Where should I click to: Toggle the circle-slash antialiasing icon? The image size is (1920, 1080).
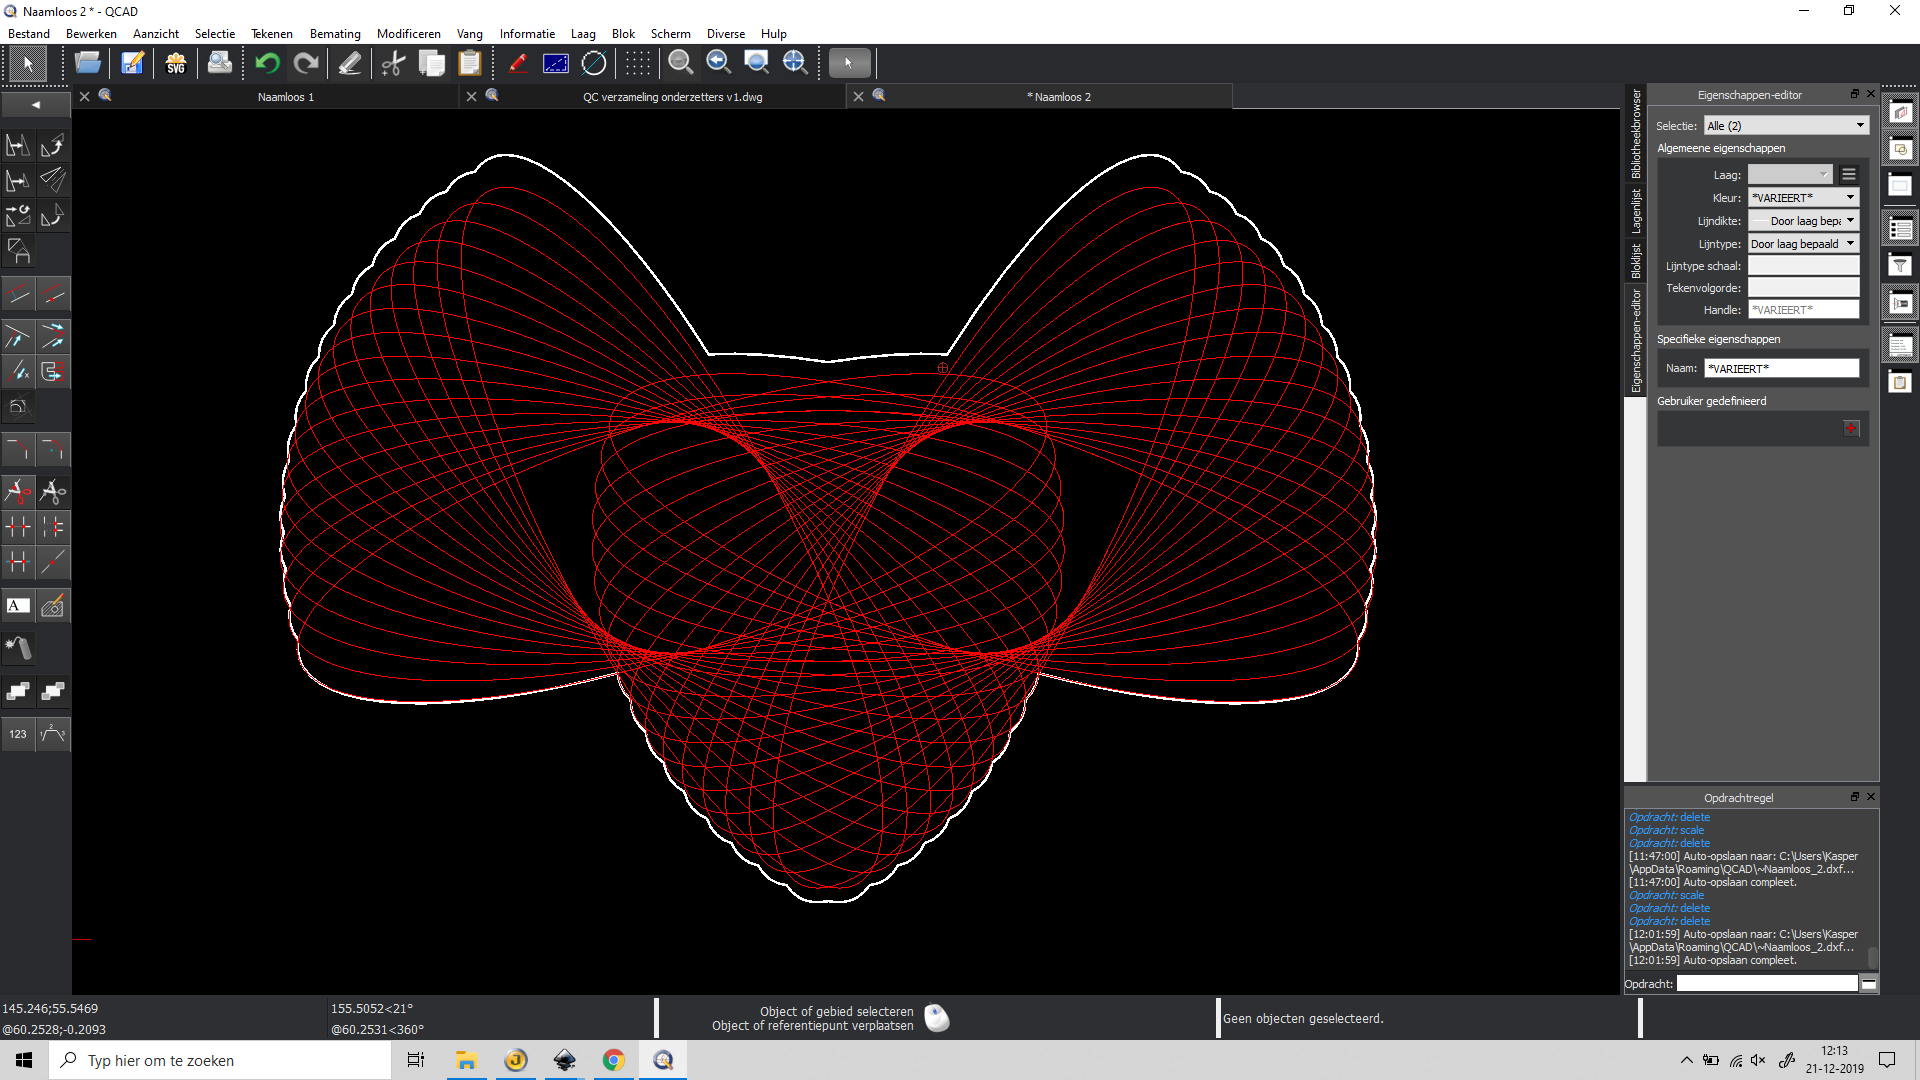[x=594, y=63]
